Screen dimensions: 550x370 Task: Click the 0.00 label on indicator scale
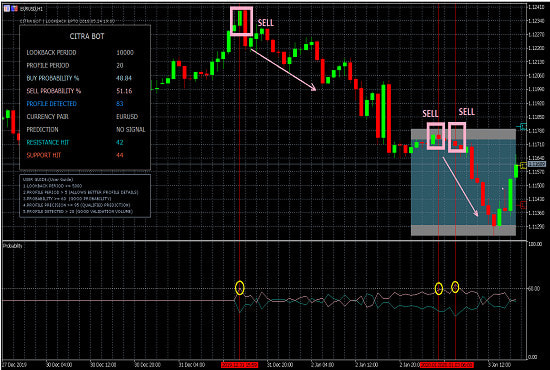pos(532,357)
